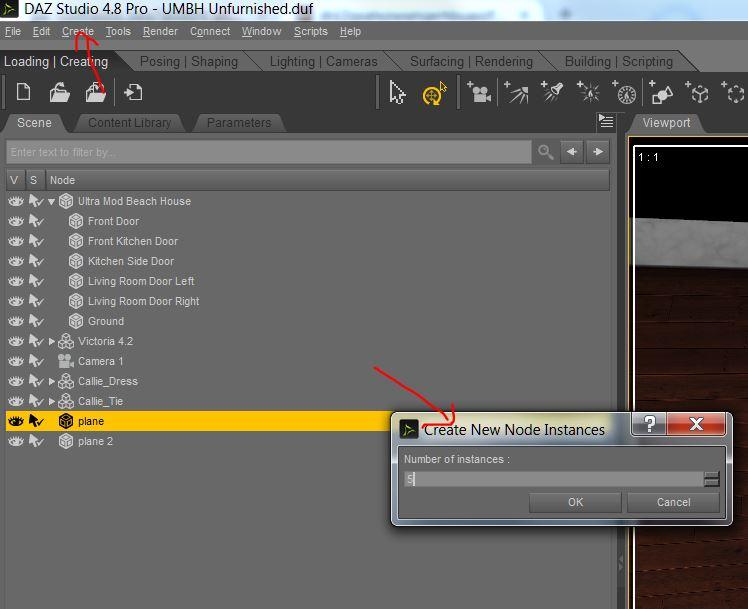Open the Window menu
The image size is (748, 609).
[x=261, y=31]
